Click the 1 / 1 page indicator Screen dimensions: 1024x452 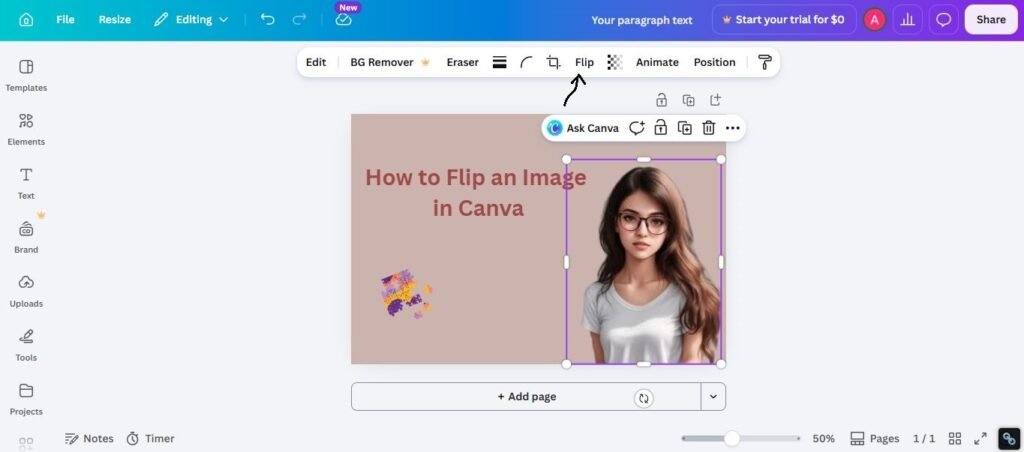[x=923, y=438]
